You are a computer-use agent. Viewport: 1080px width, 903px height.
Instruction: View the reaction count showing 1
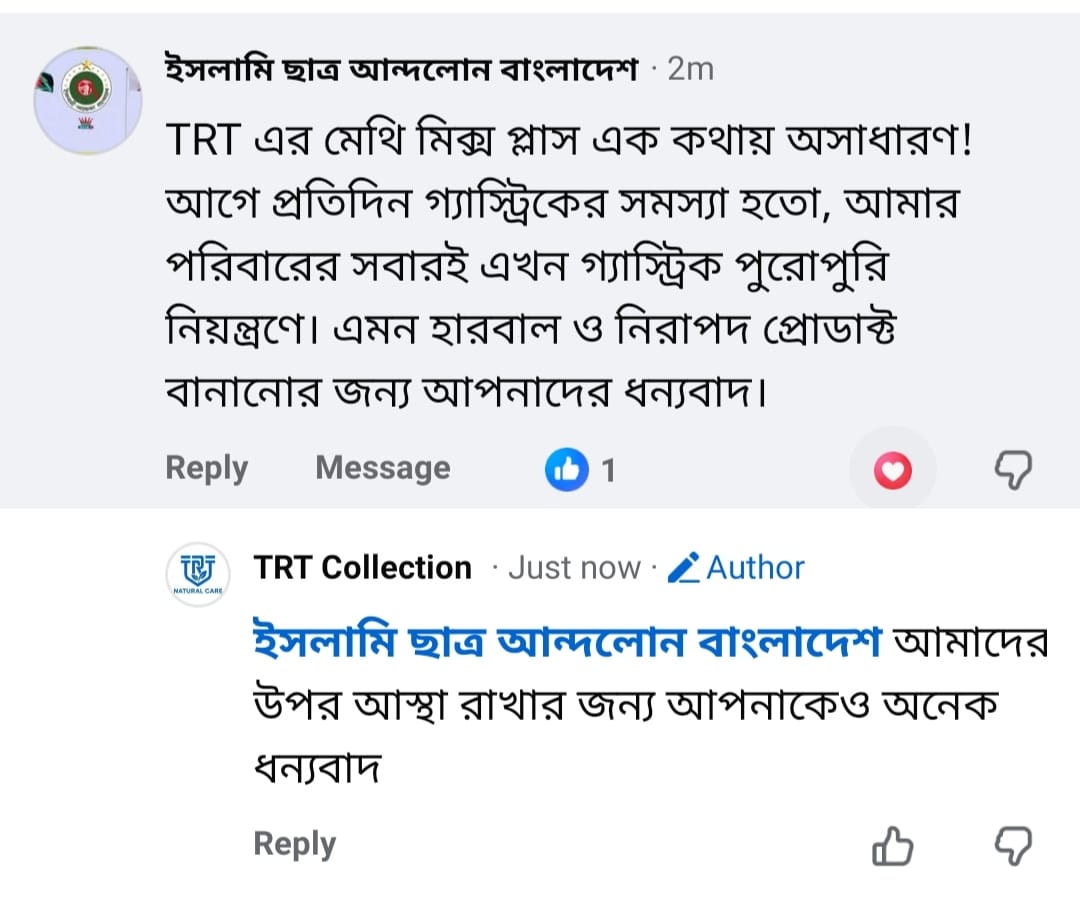(608, 471)
